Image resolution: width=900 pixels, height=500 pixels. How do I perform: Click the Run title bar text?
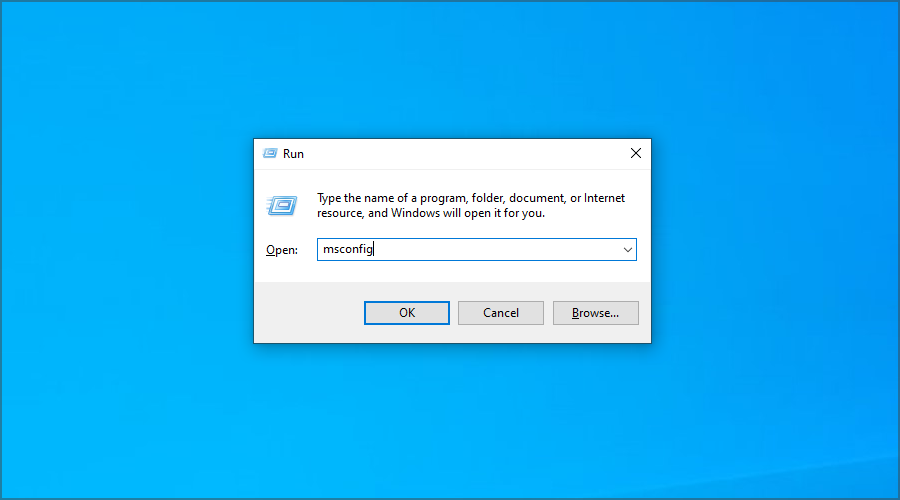293,154
